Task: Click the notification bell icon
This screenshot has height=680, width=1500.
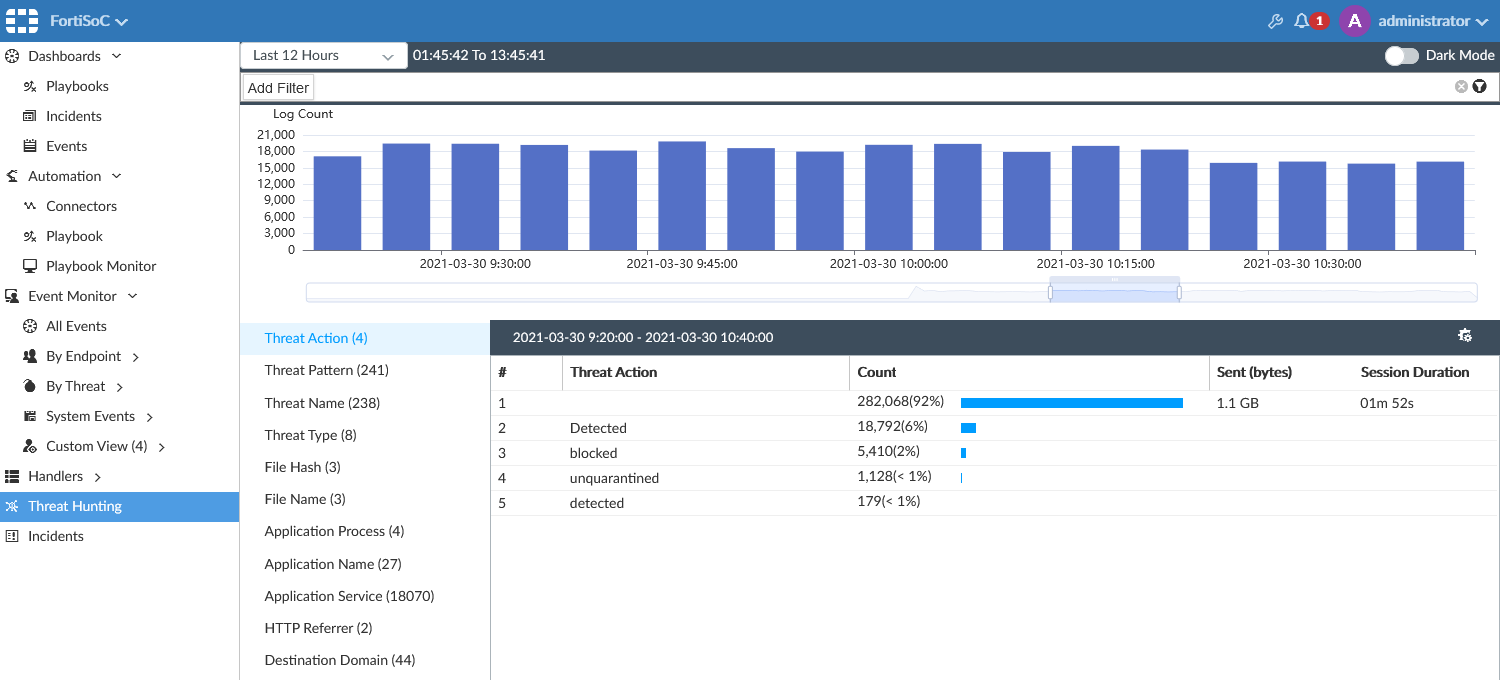Action: click(1301, 21)
